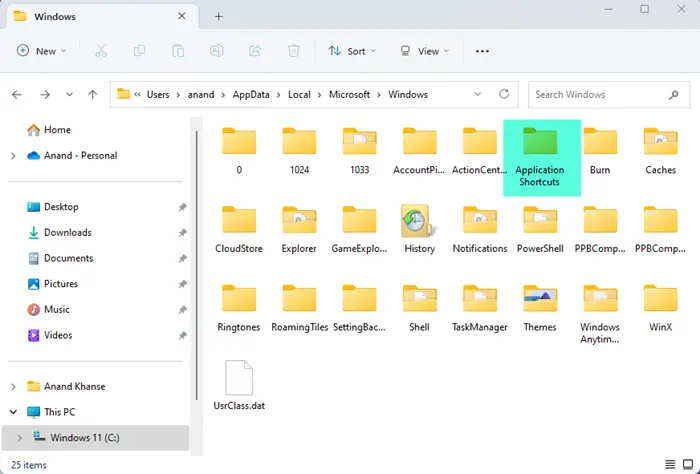Unpin Downloads using its pin icon
Viewport: 700px width, 474px height.
[x=182, y=233]
